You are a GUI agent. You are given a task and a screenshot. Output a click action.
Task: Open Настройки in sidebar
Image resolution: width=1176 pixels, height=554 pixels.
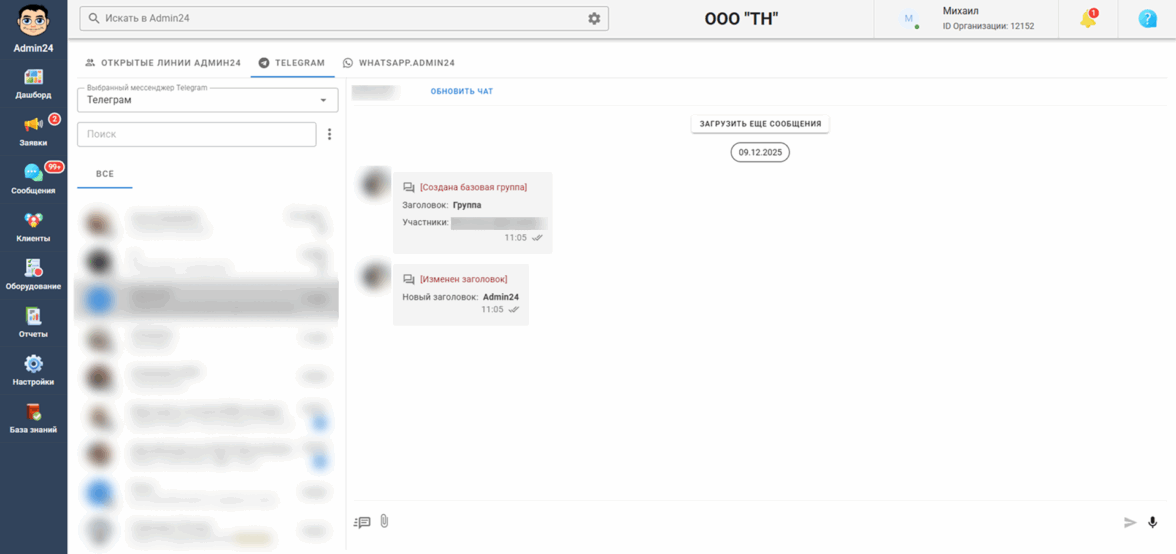coord(33,370)
